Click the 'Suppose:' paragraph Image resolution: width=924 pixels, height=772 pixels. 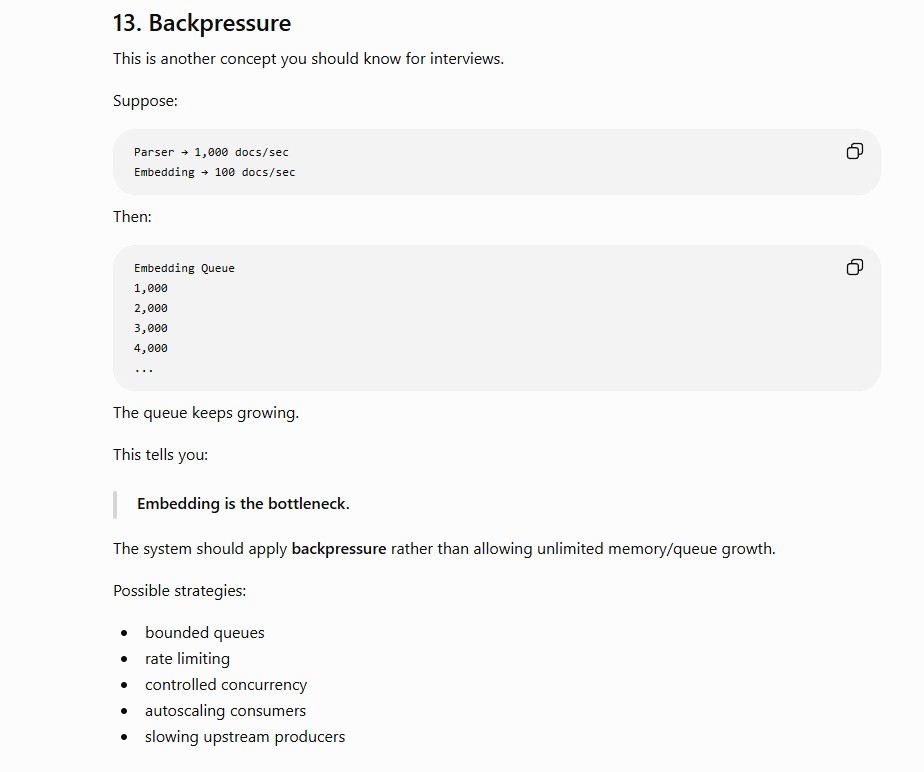click(146, 101)
